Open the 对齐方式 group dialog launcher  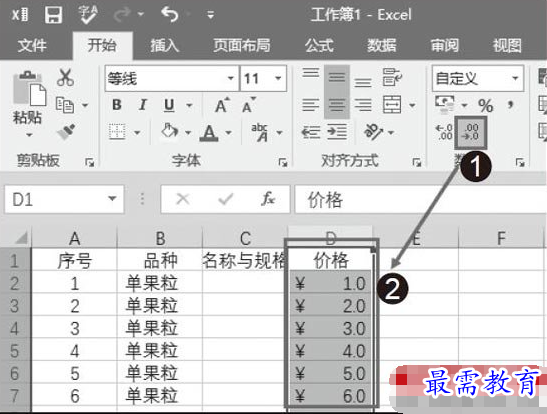(417, 163)
